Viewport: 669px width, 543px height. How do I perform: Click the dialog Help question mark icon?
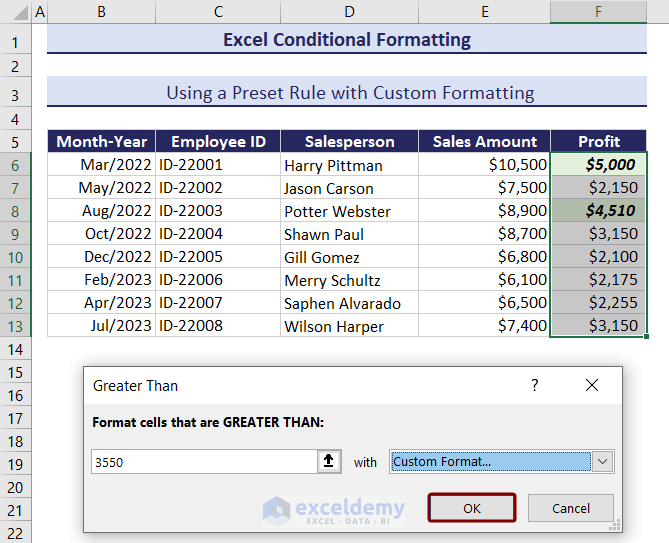pos(535,385)
